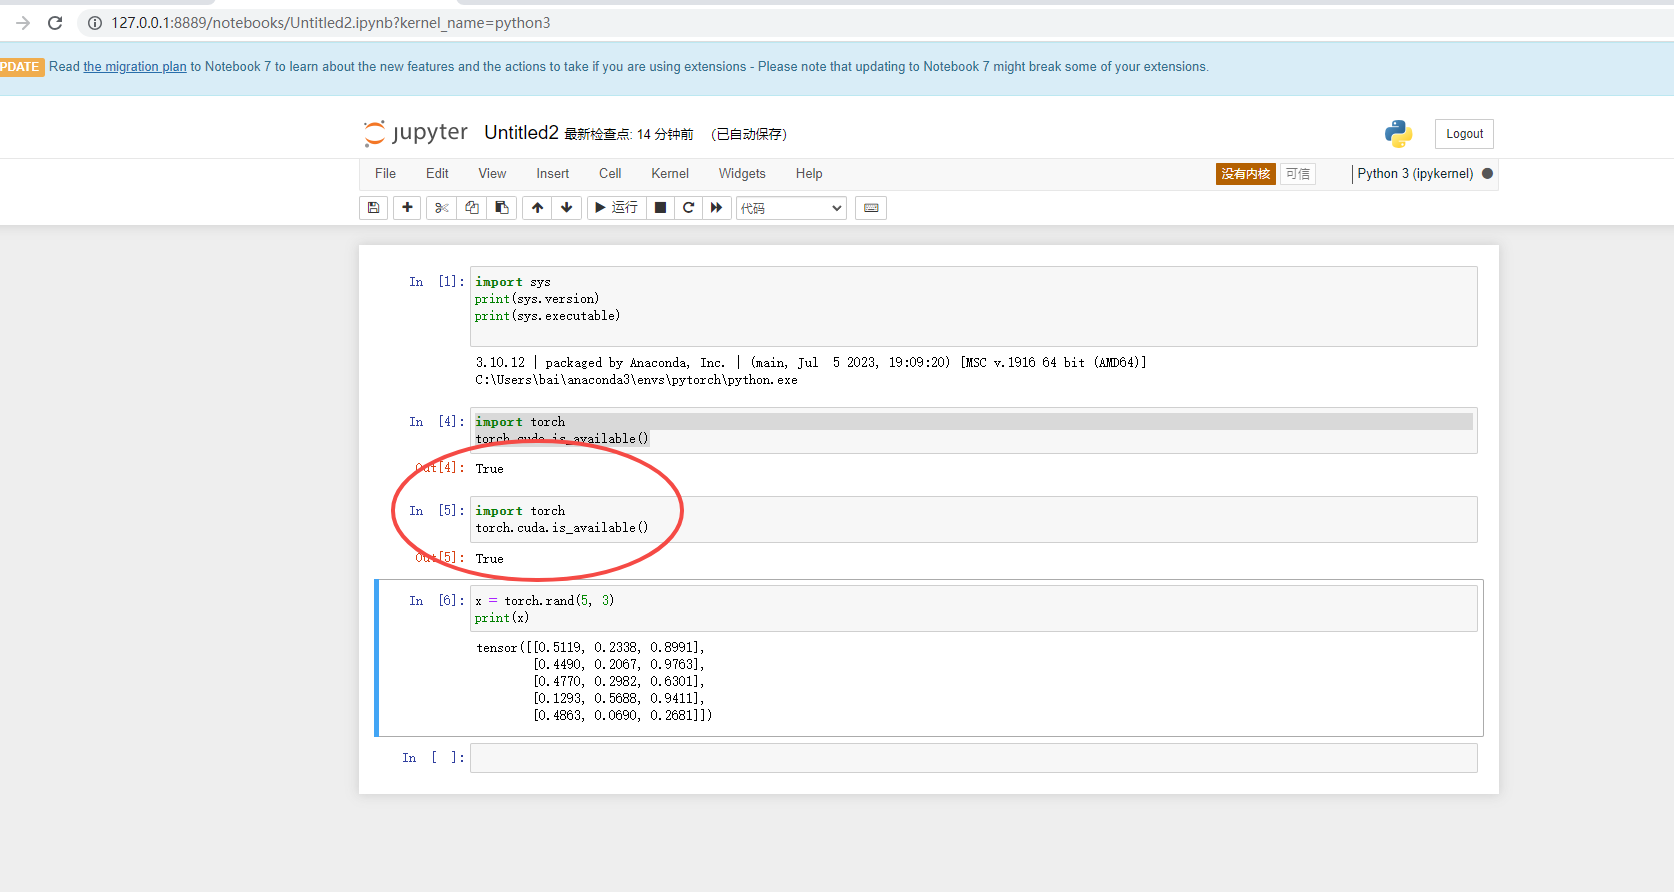Click the 最新检查点 checkpoint text
Screen dimensions: 1674x892
pos(628,134)
